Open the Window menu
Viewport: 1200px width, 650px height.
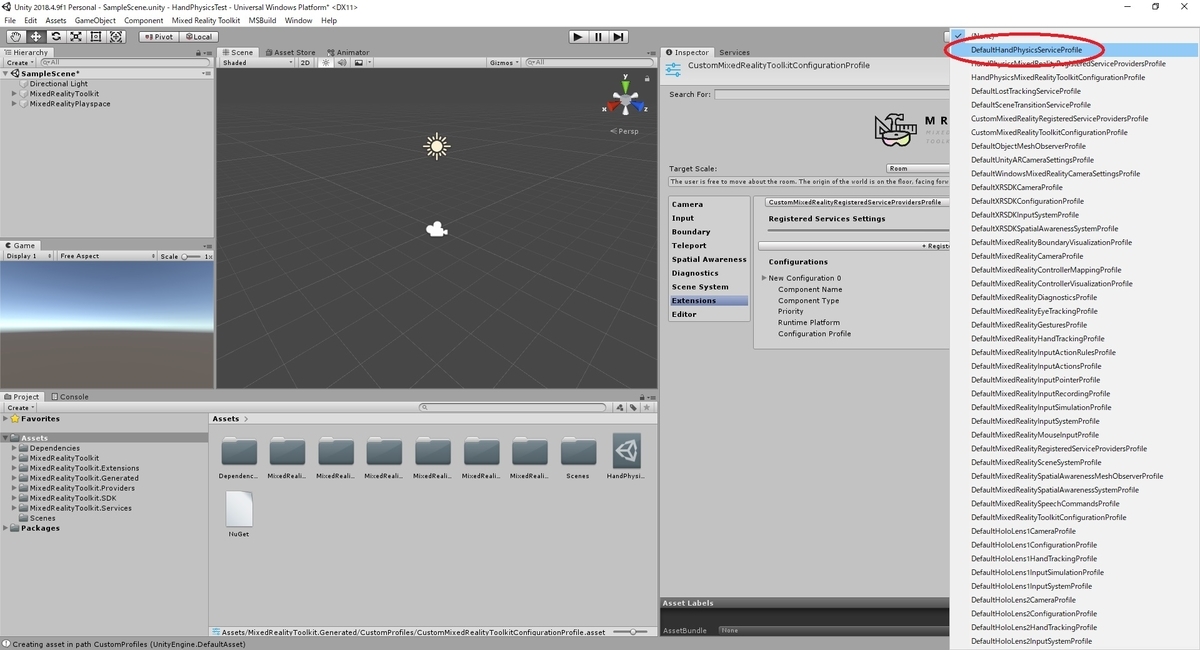pos(298,20)
